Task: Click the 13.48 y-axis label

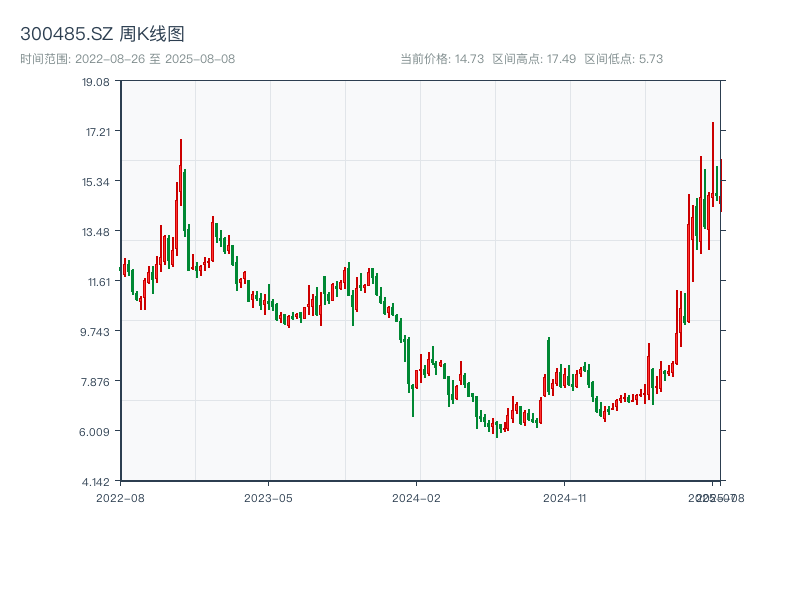Action: pyautogui.click(x=96, y=232)
